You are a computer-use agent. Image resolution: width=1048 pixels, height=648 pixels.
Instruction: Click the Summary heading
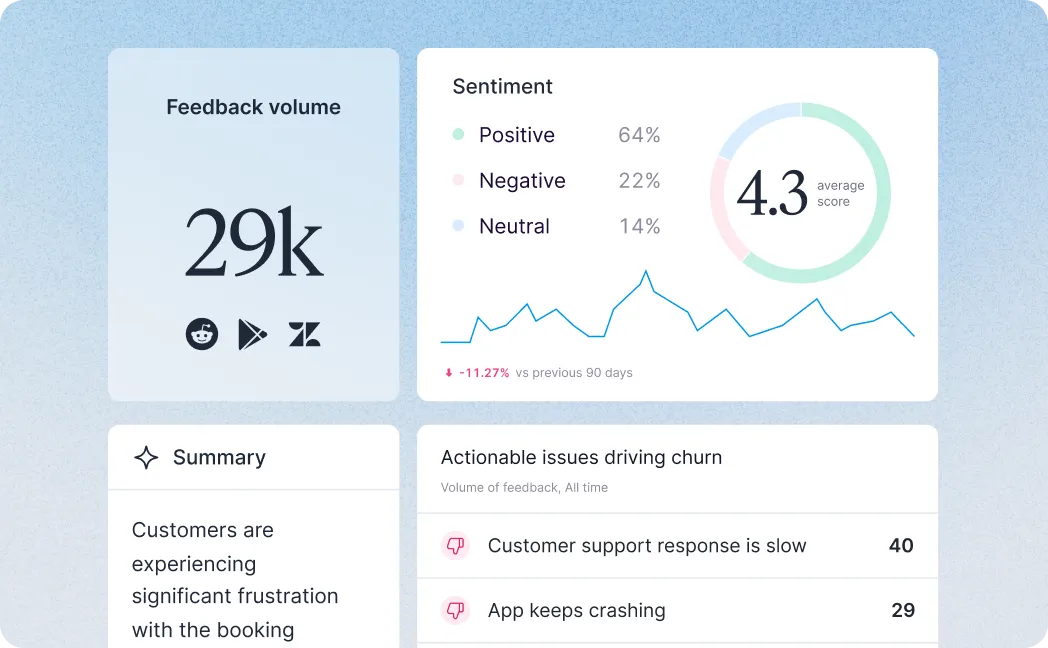(219, 458)
